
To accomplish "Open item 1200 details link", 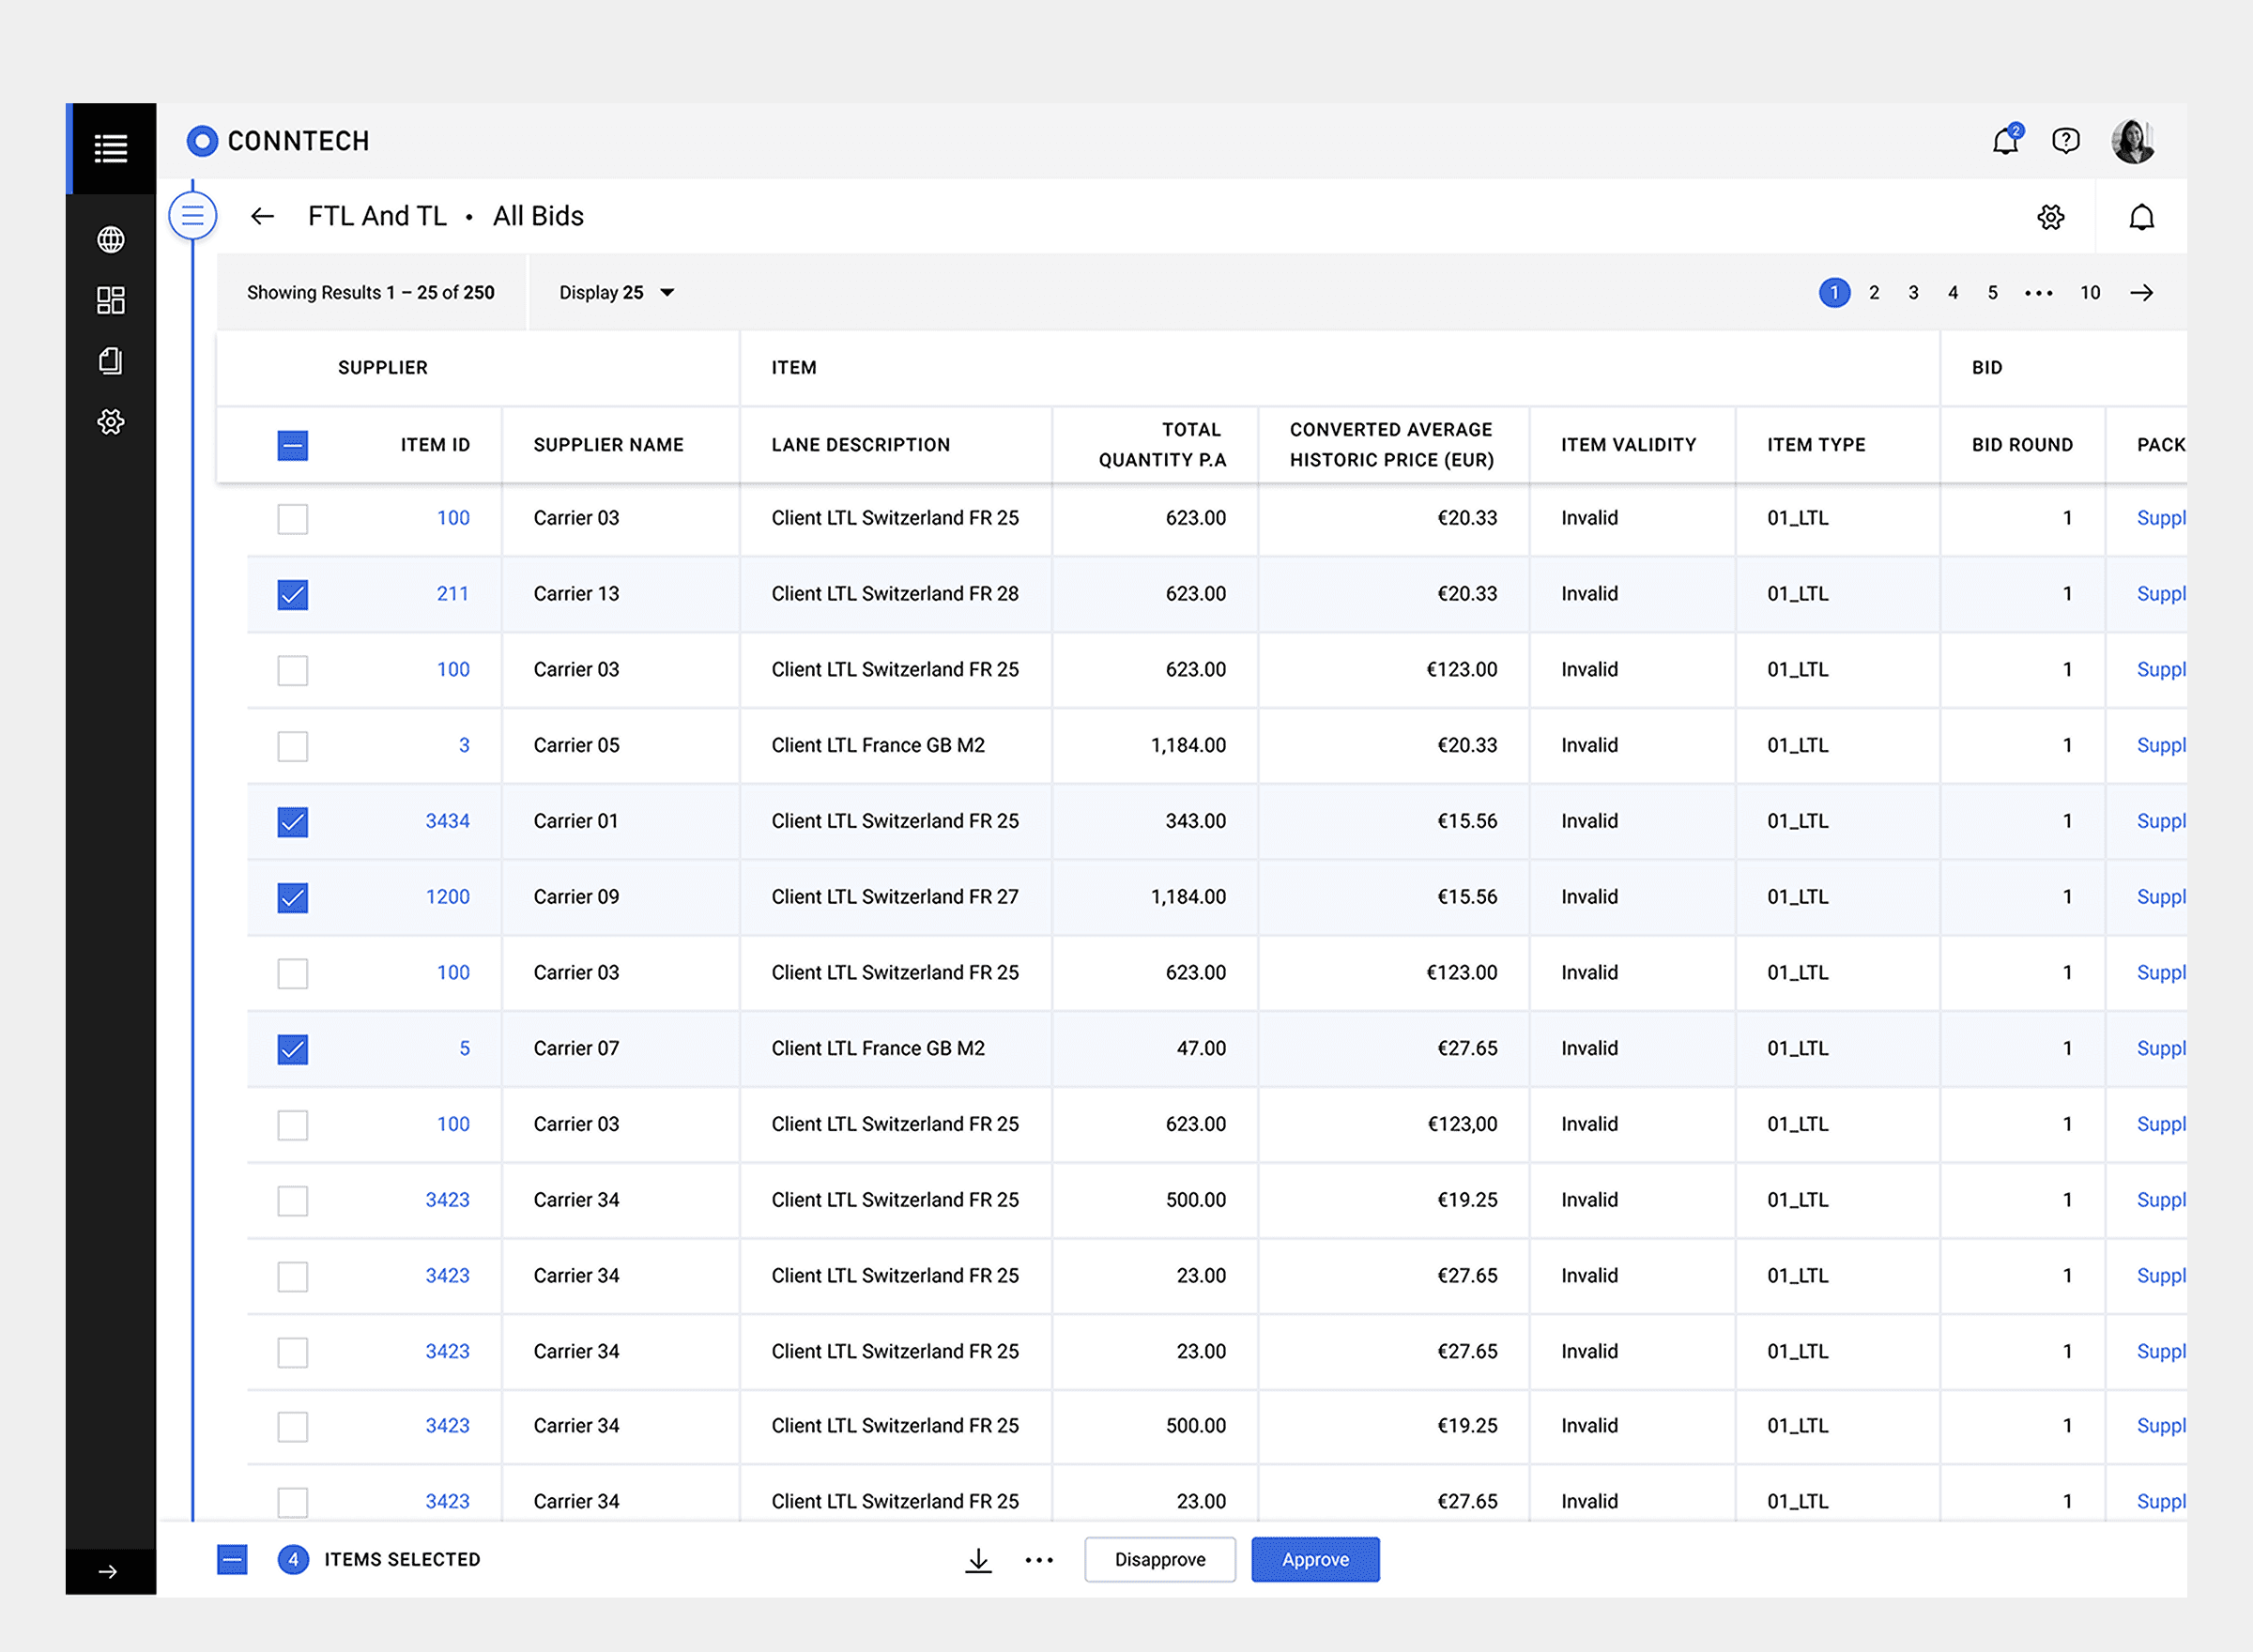I will click(x=447, y=897).
